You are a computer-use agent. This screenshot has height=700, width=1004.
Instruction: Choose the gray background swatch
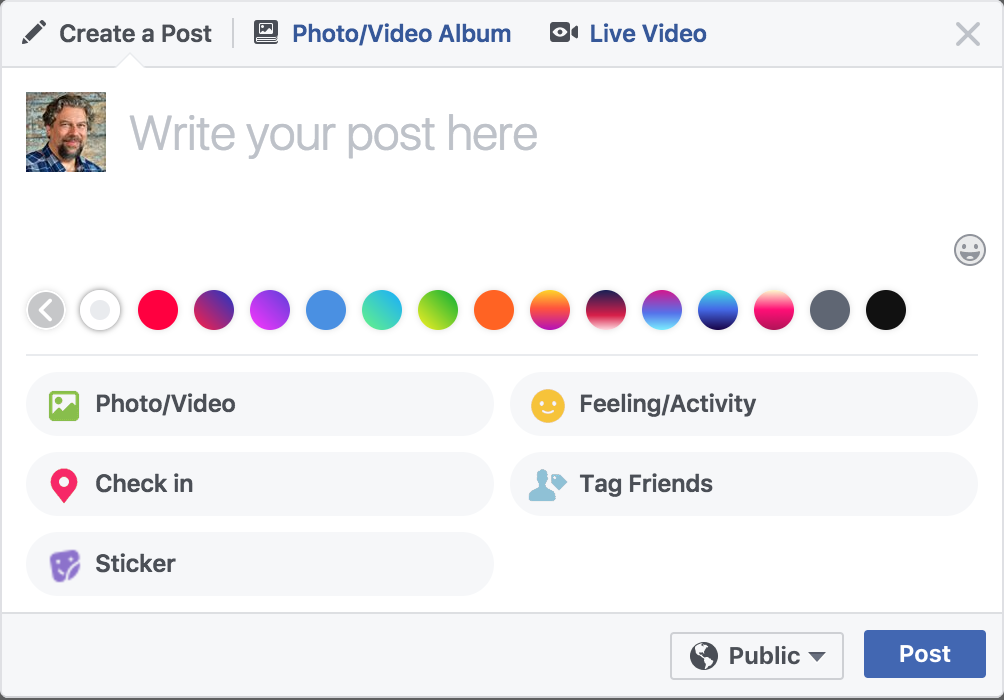tap(830, 310)
